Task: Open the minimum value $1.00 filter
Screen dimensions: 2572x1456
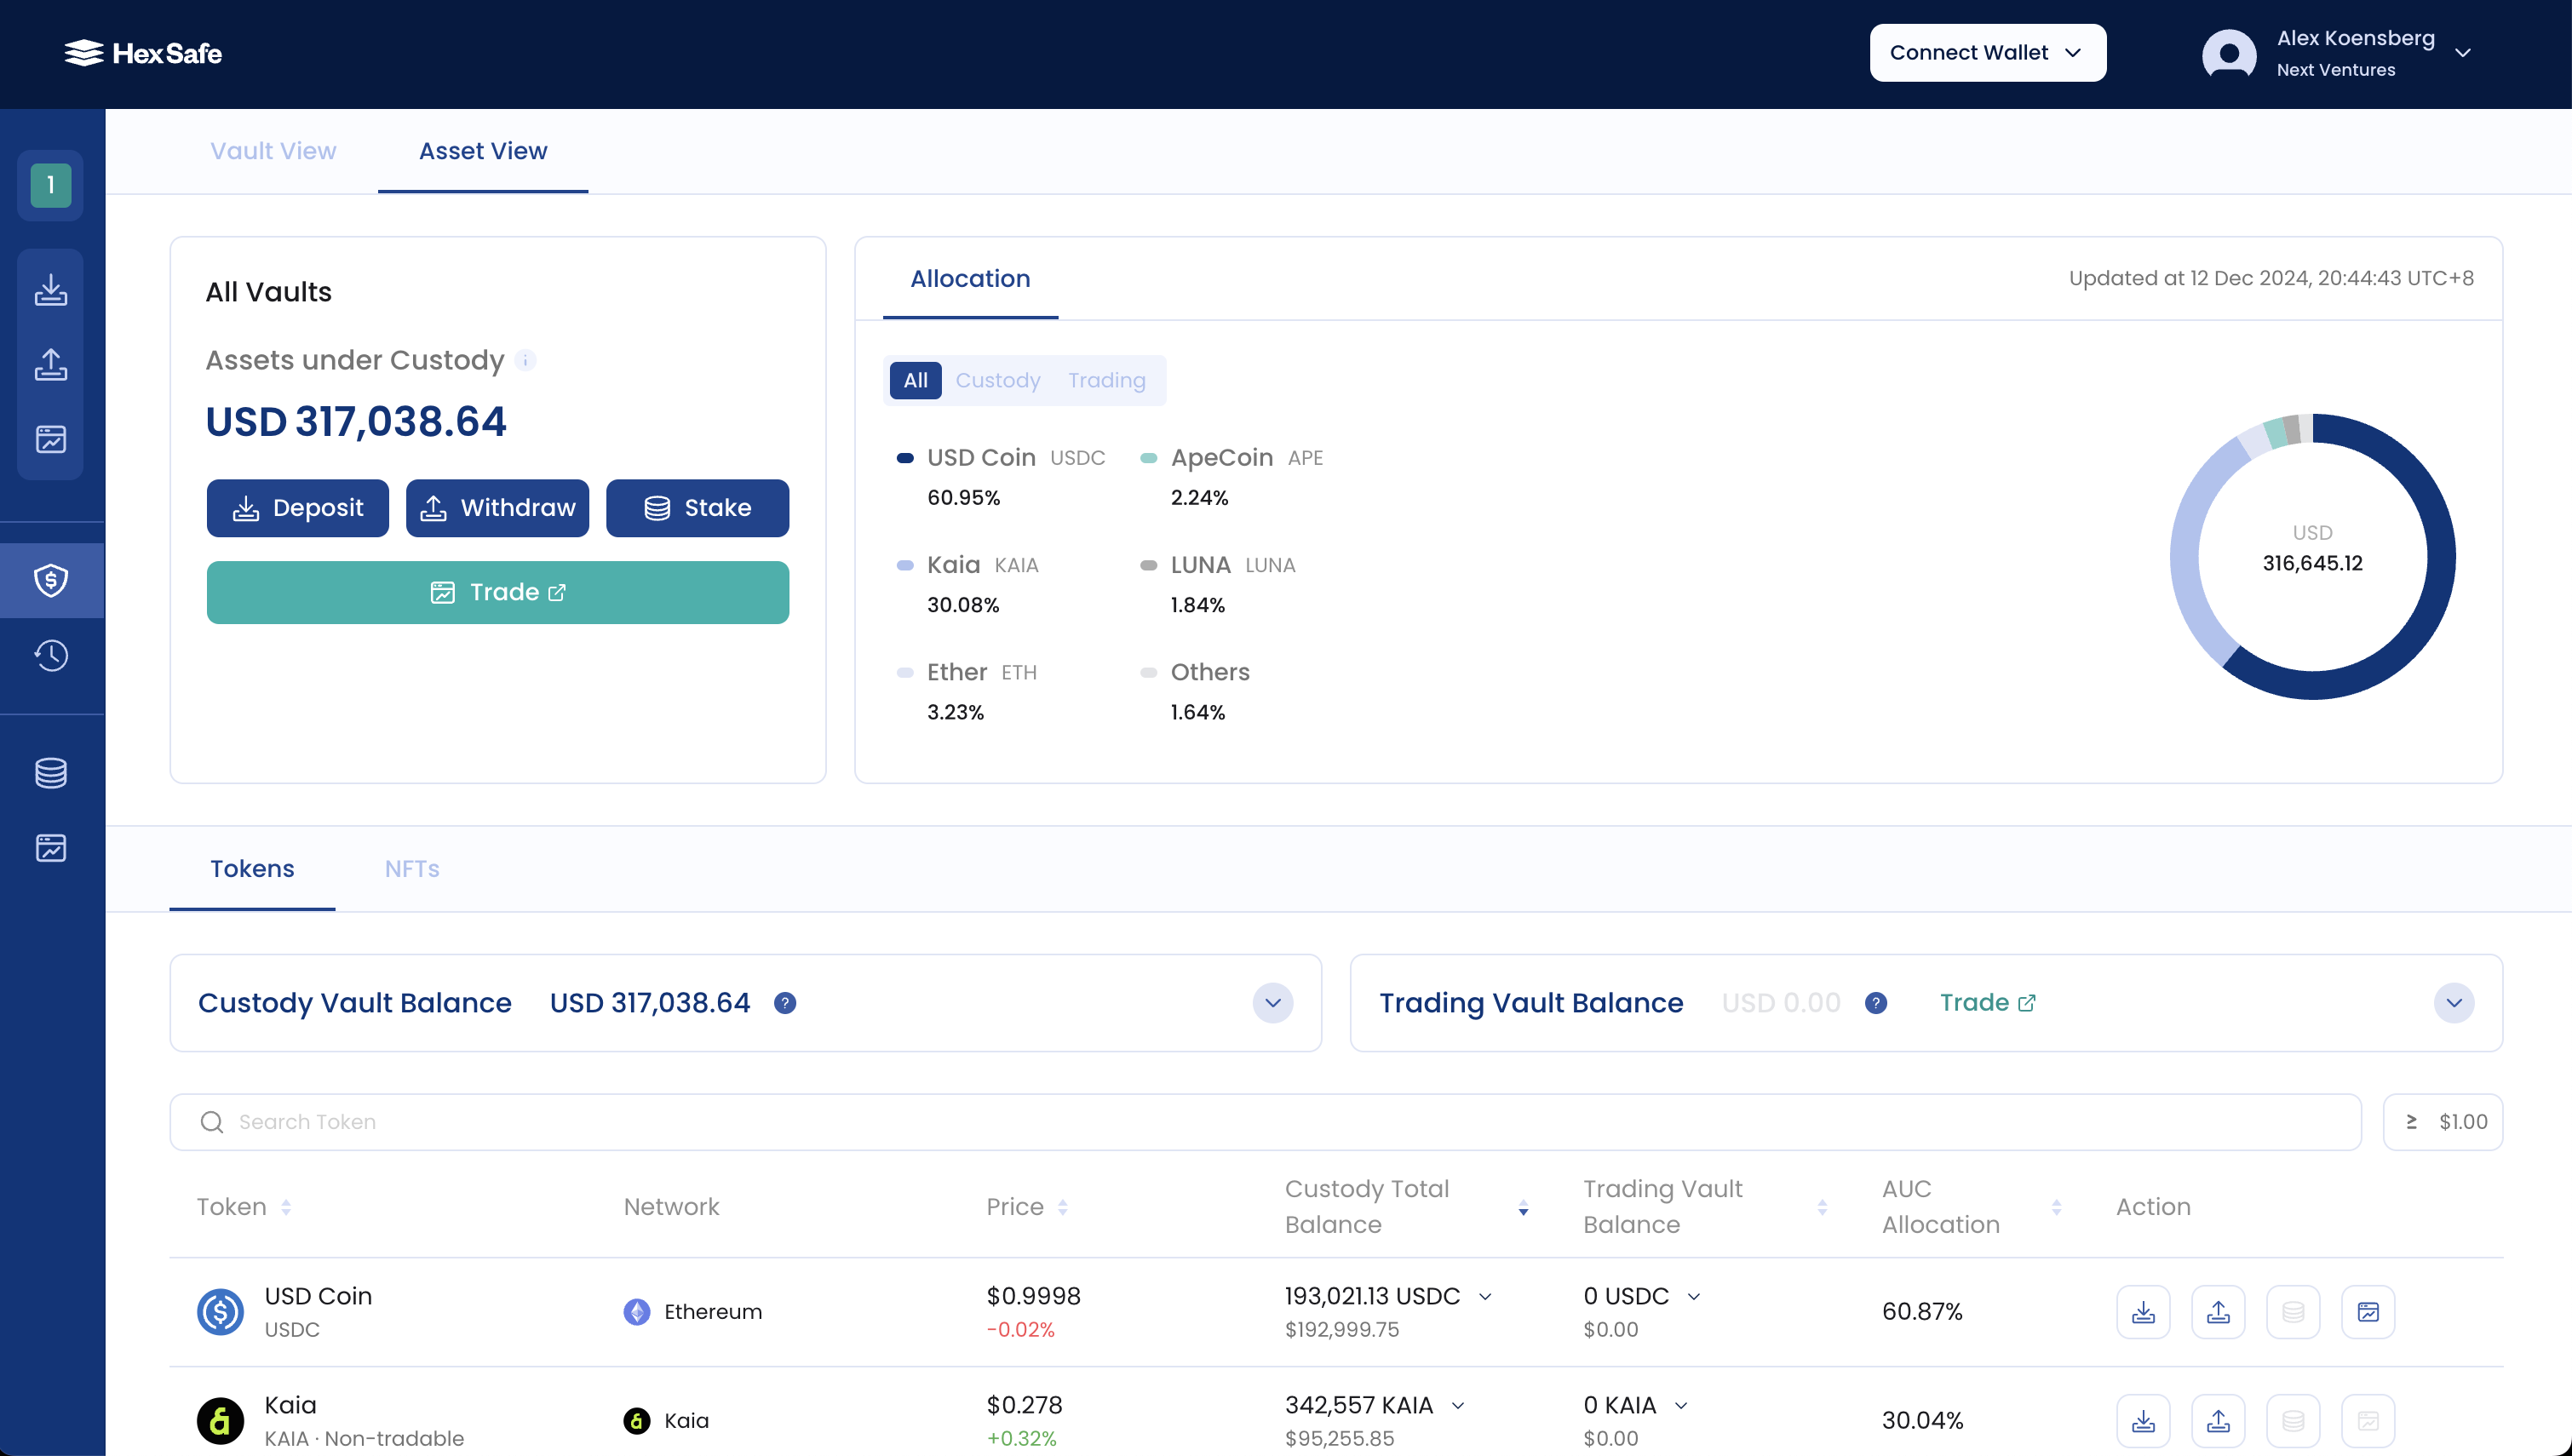Action: coord(2443,1122)
